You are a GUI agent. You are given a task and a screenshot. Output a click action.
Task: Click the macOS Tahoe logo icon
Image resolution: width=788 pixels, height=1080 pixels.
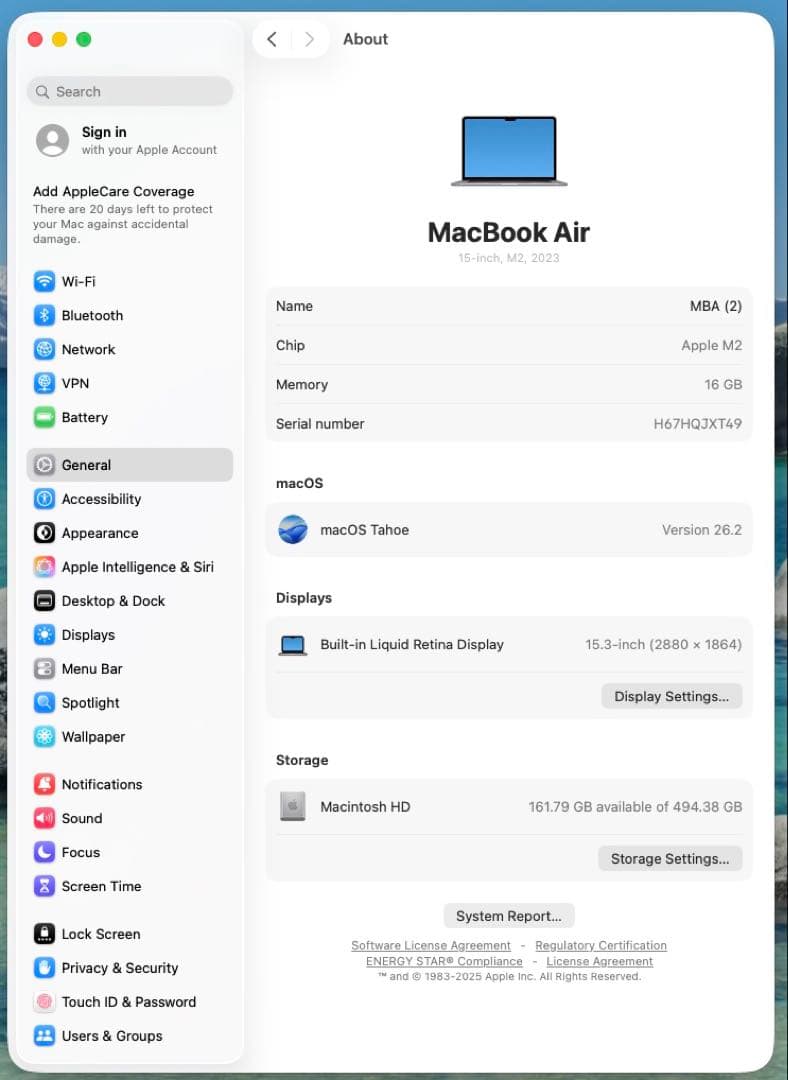point(293,530)
